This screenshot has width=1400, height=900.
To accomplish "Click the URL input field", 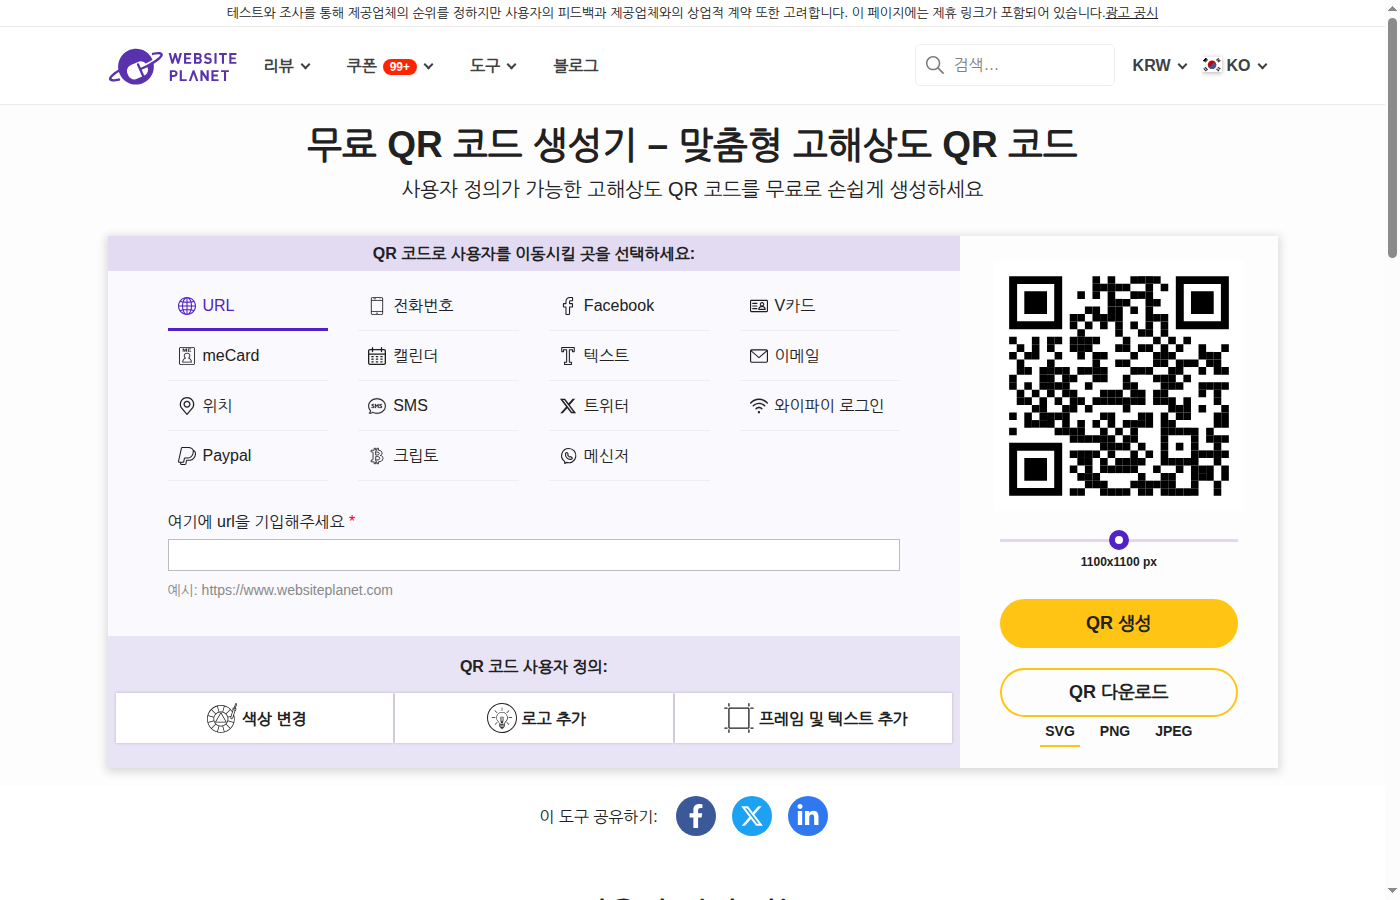I will tap(533, 554).
